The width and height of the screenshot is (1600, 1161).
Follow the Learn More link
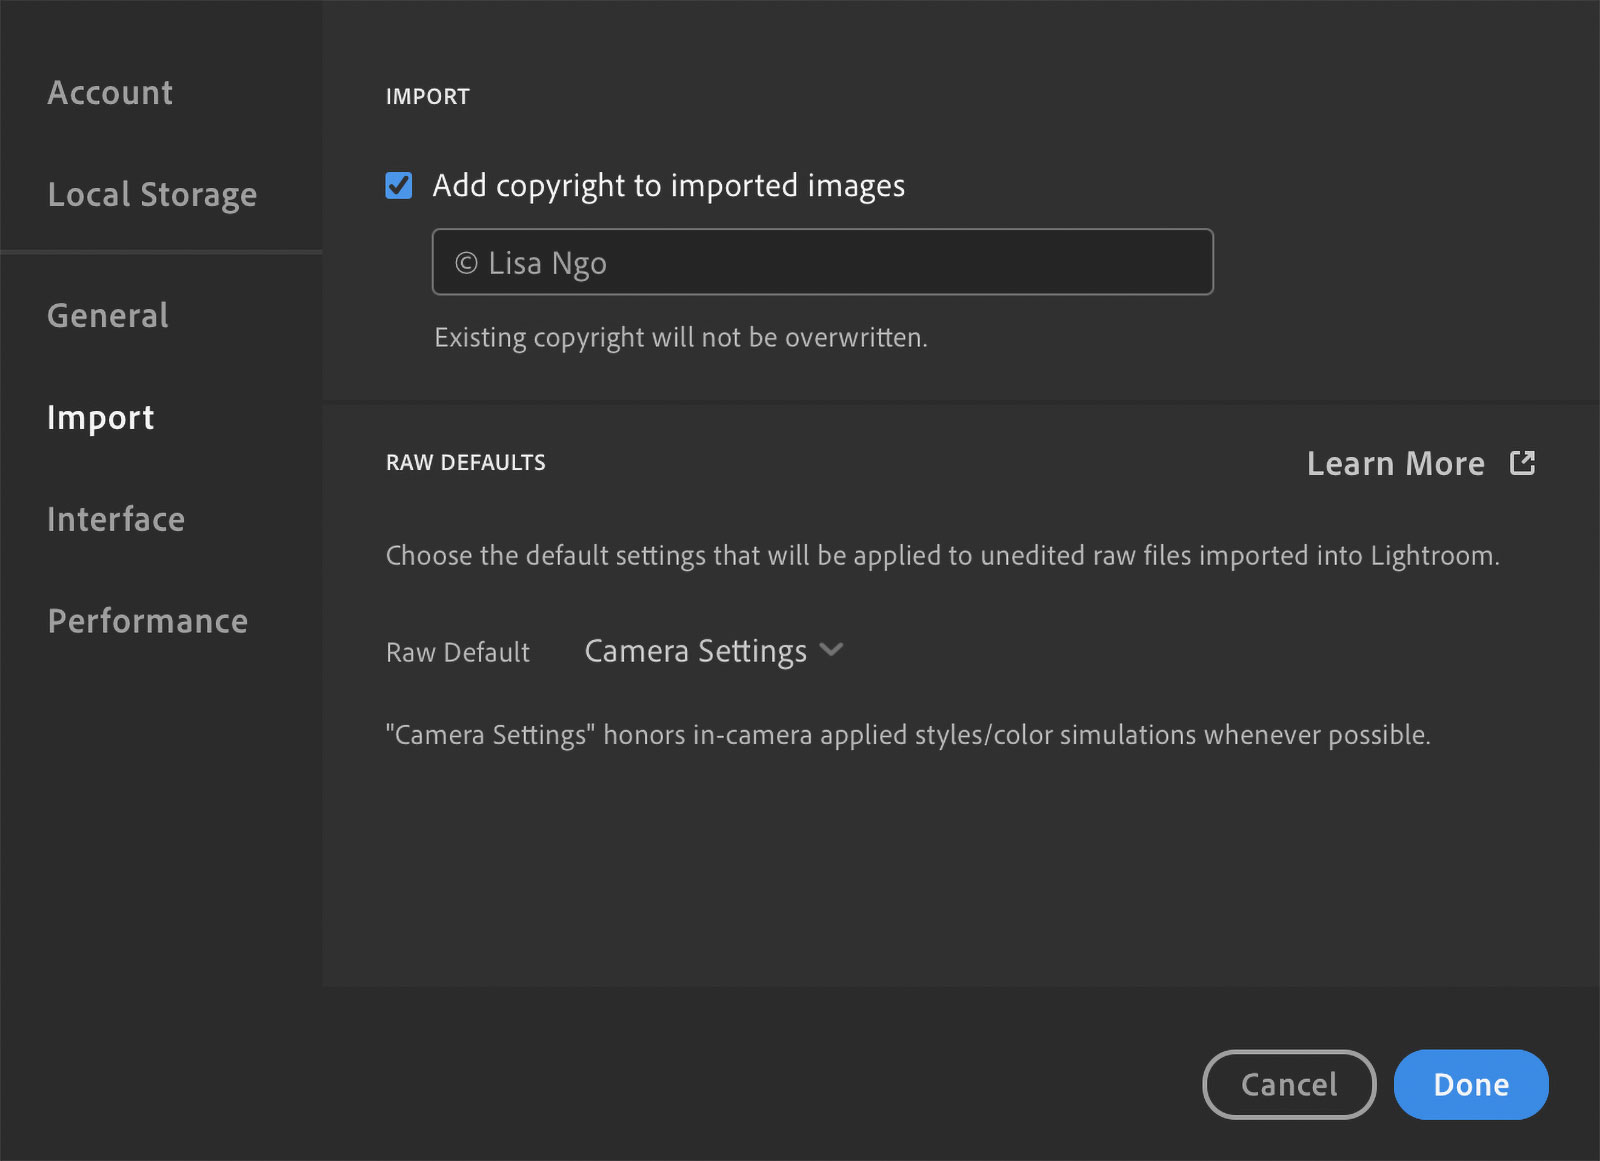pyautogui.click(x=1395, y=464)
